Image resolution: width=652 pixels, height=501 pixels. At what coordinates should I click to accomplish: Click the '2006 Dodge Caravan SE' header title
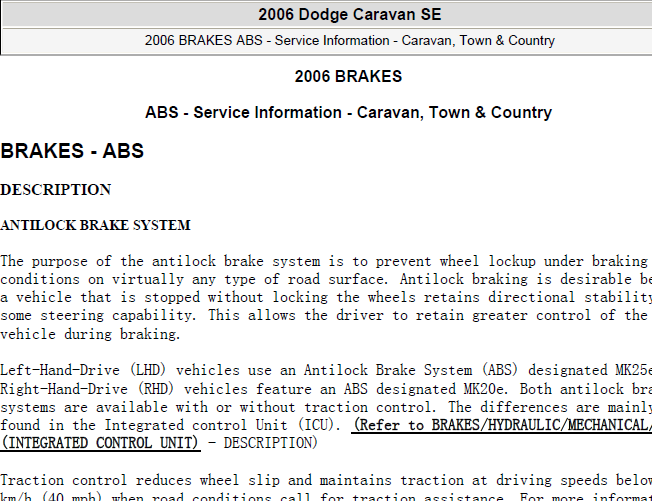(x=349, y=15)
